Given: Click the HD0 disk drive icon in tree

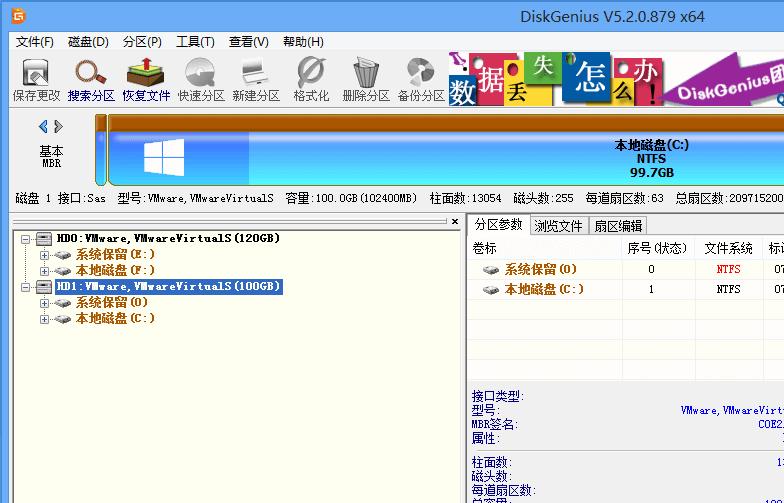Looking at the screenshot, I should [44, 238].
